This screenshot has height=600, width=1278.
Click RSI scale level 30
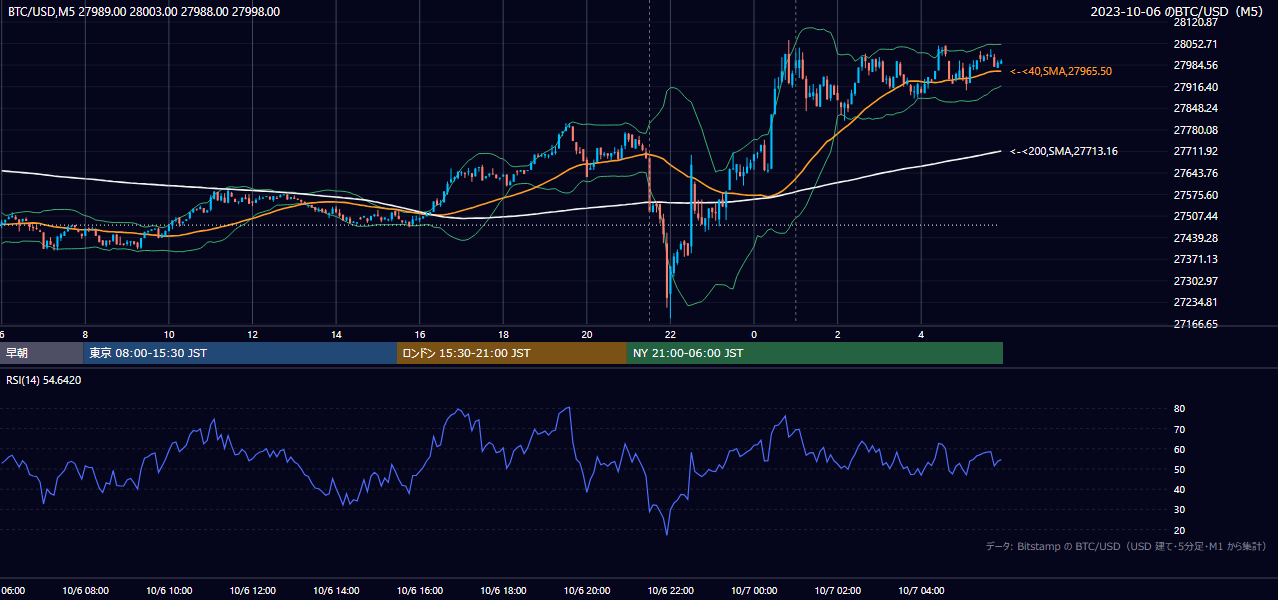coord(1180,510)
